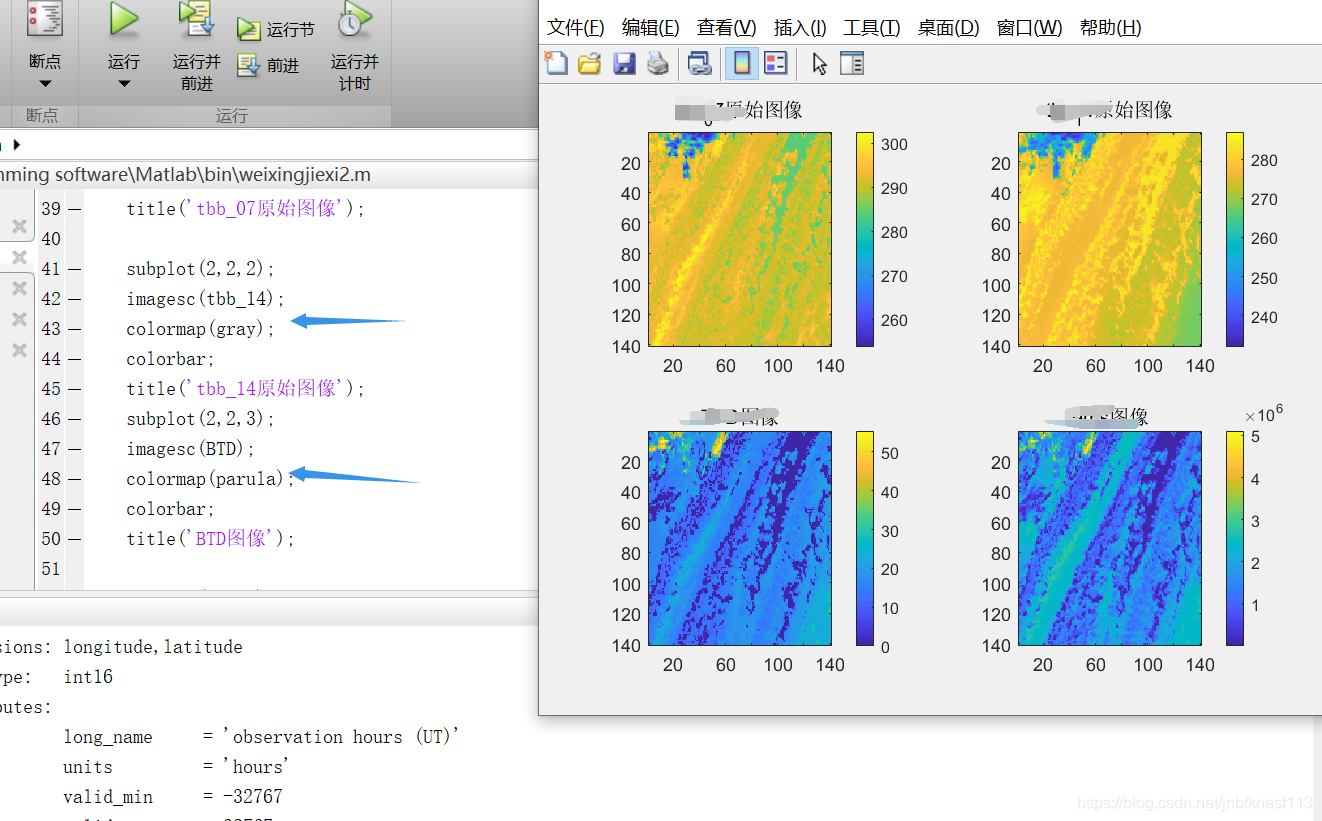Screen dimensions: 1322x821
Task: Create a new figure with the new-document icon
Action: (x=556, y=62)
